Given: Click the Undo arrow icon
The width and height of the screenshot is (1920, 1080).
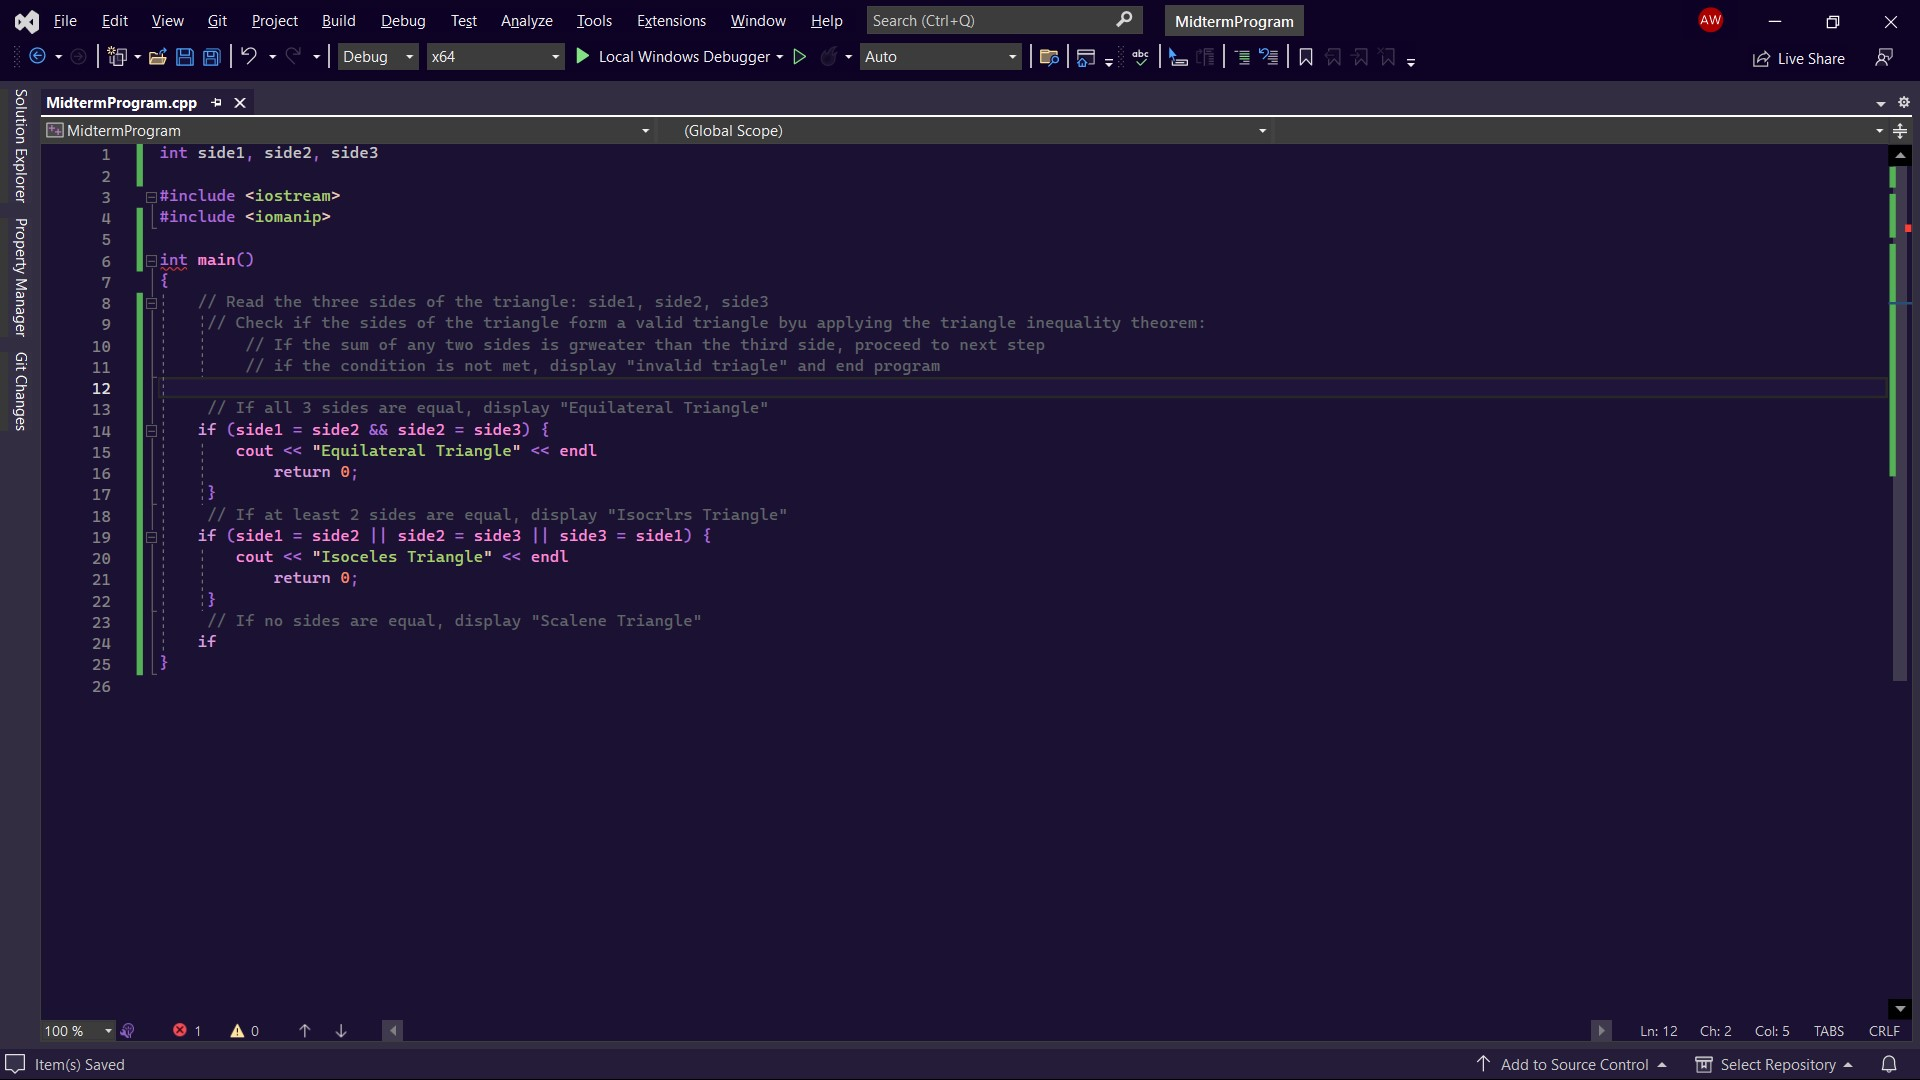Looking at the screenshot, I should pyautogui.click(x=249, y=57).
